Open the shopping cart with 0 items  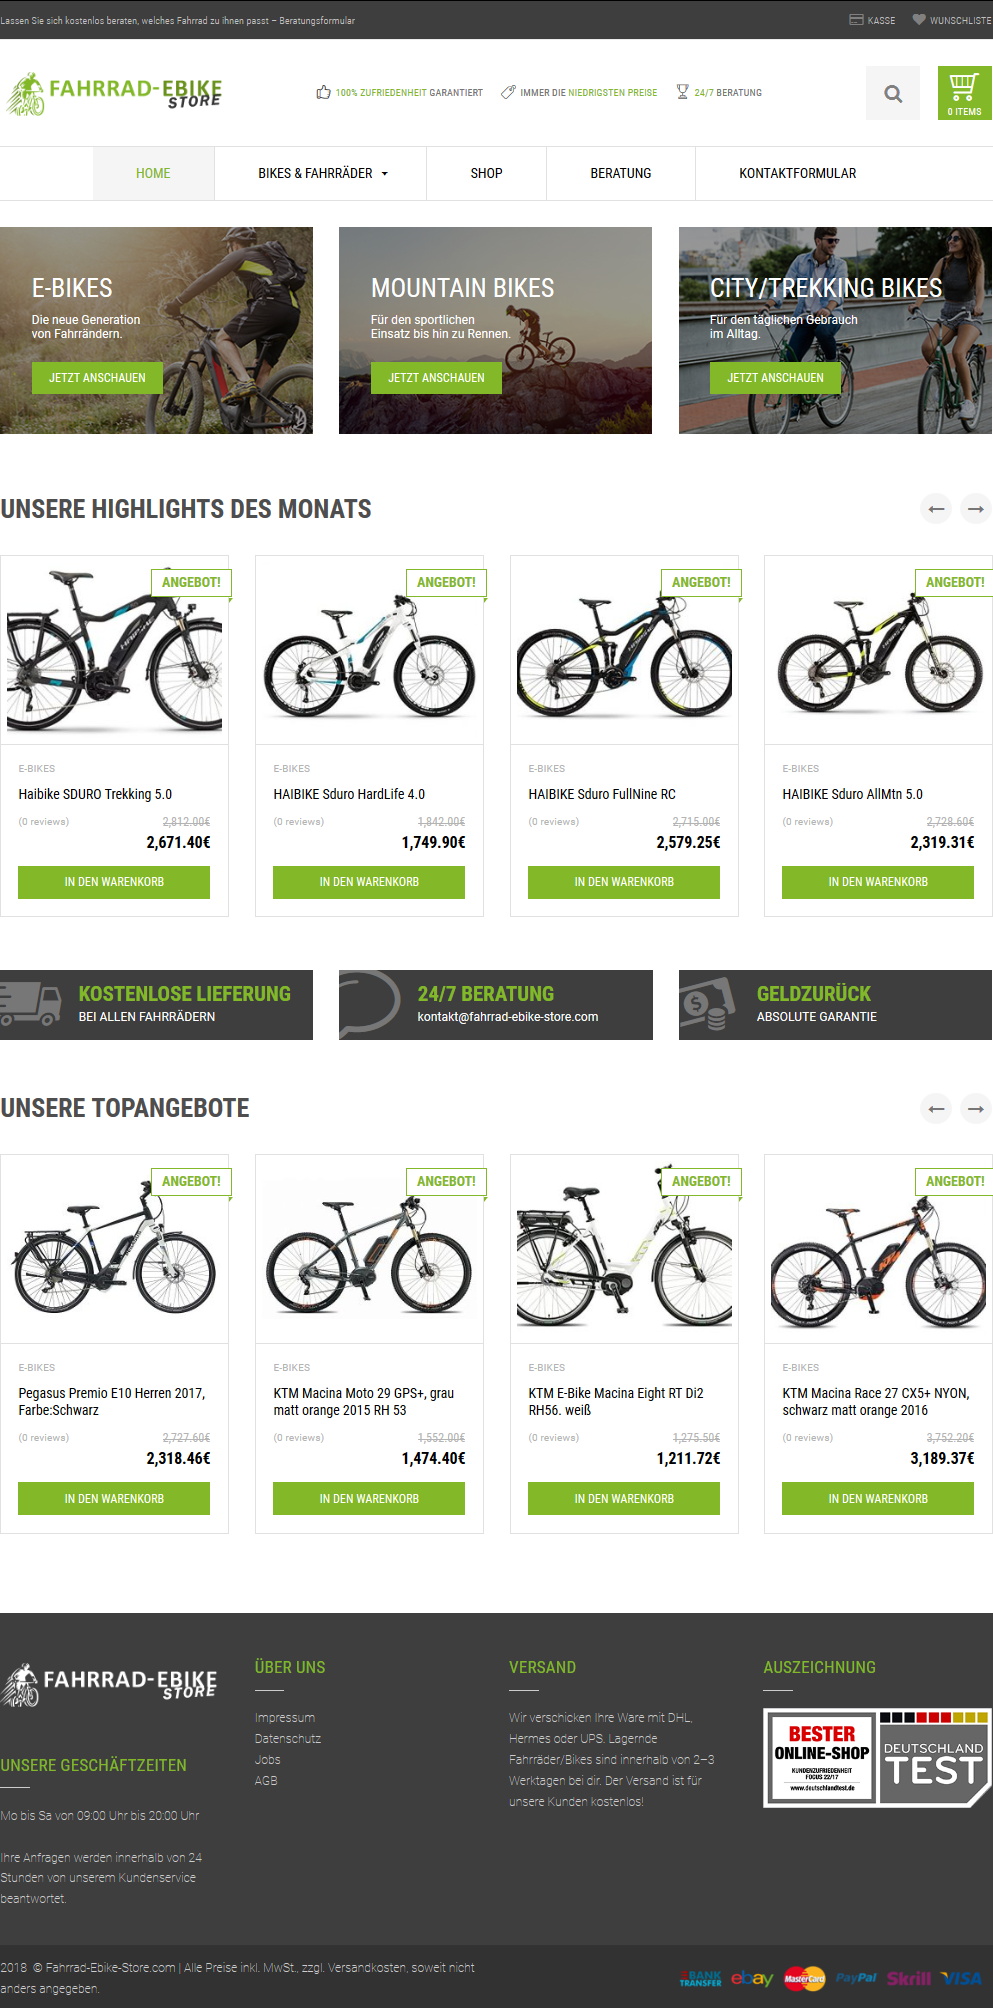[964, 93]
